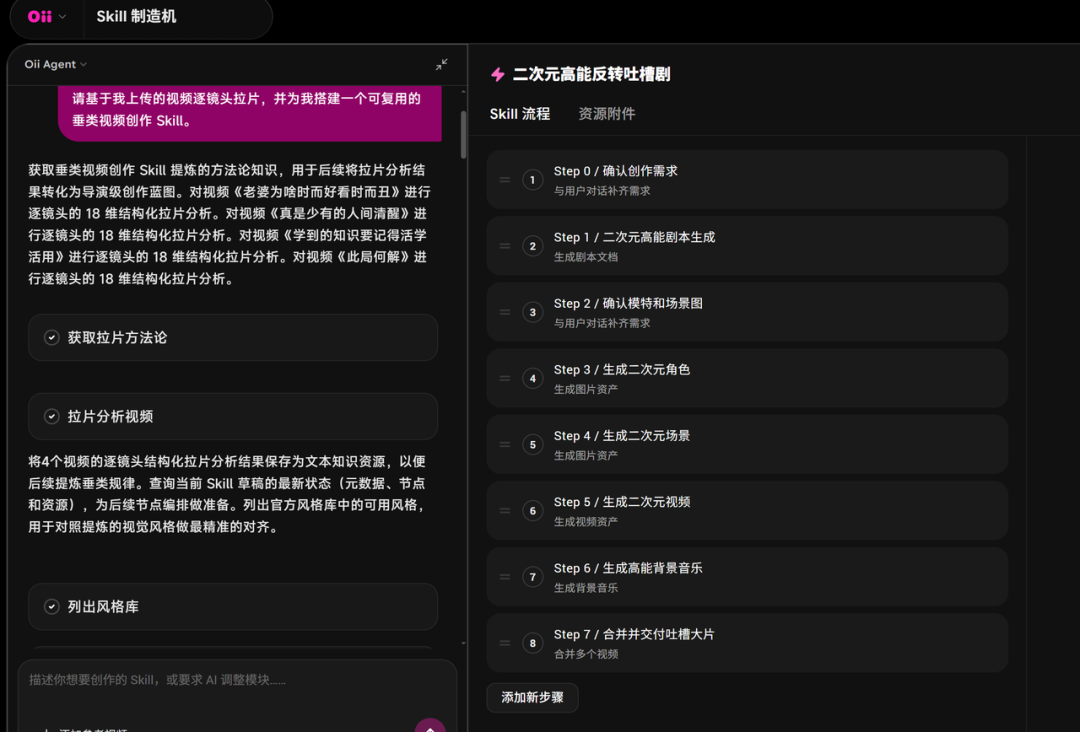Grab the drag handle for Step 6 生成高能背景音乐
Image resolution: width=1080 pixels, height=732 pixels.
point(505,576)
